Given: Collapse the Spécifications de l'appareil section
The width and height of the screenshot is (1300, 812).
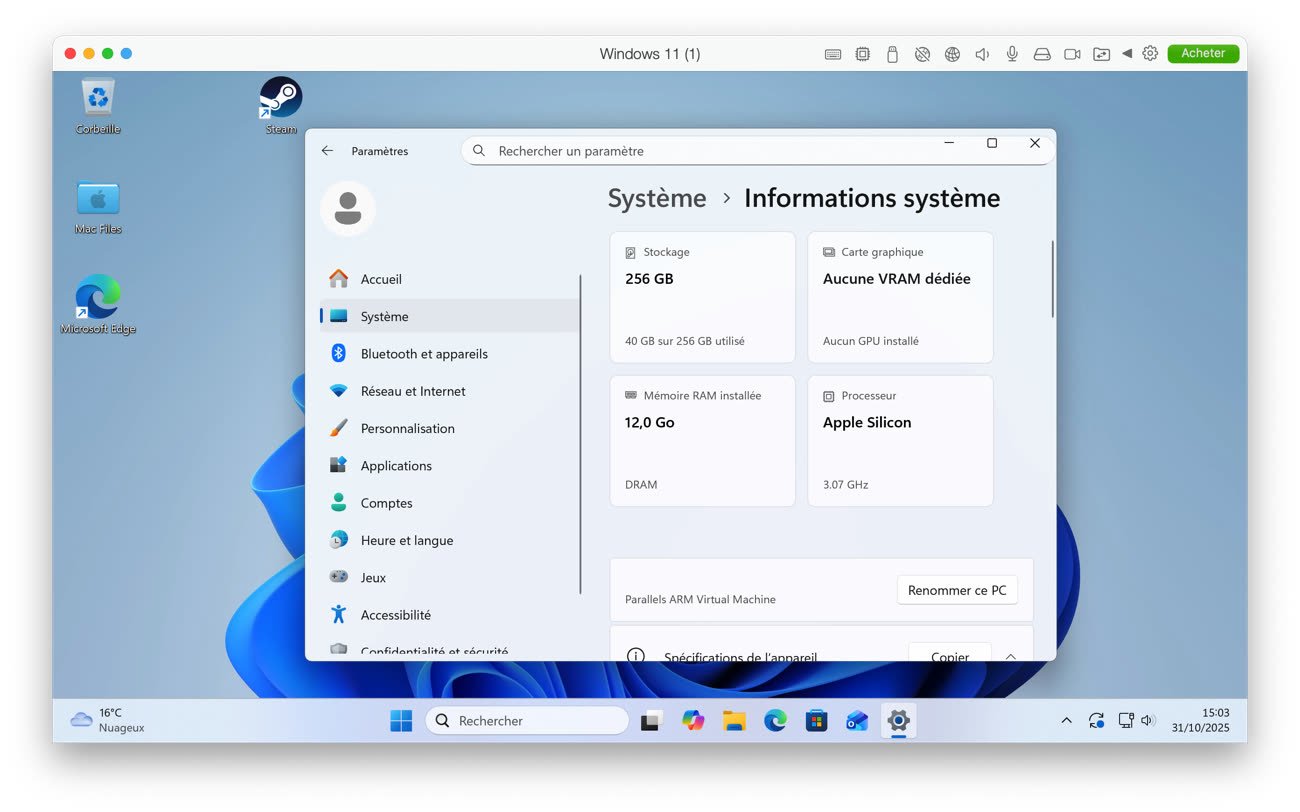Looking at the screenshot, I should (x=1010, y=657).
